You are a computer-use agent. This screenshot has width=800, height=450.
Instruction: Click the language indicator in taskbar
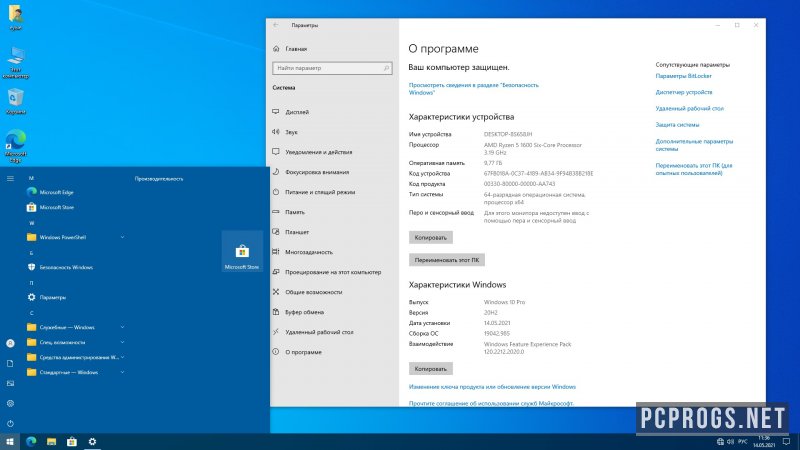743,442
